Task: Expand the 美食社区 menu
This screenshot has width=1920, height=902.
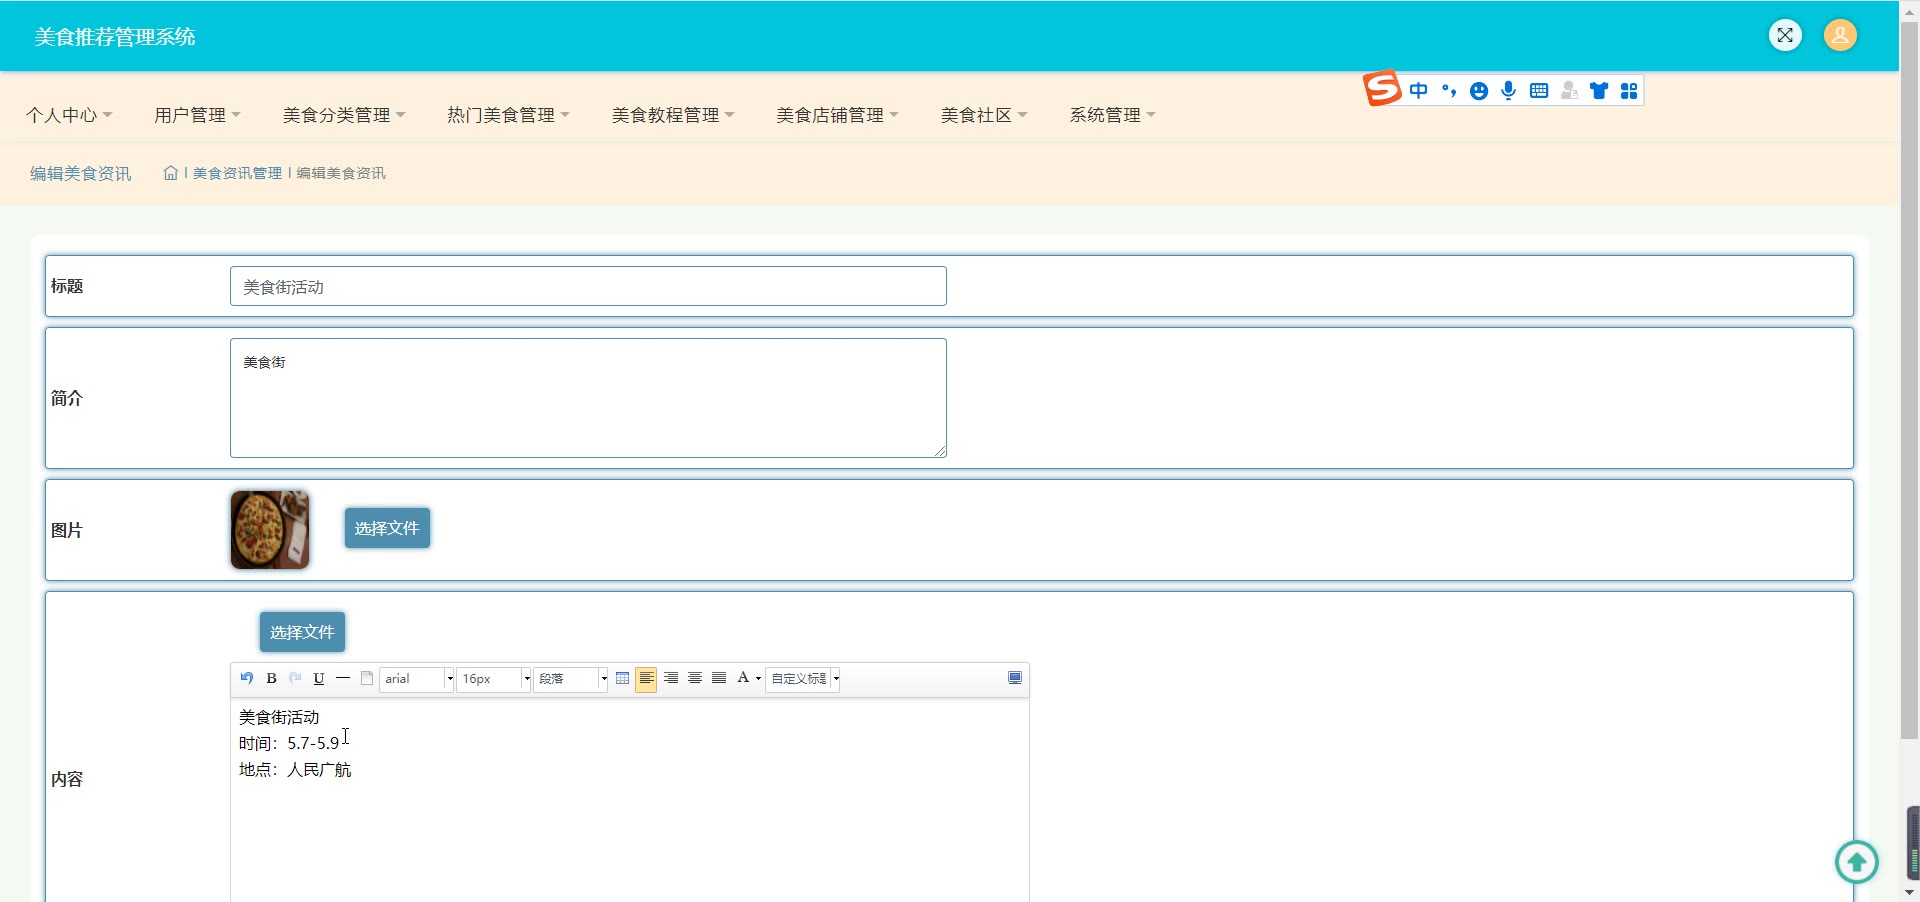Action: point(984,115)
